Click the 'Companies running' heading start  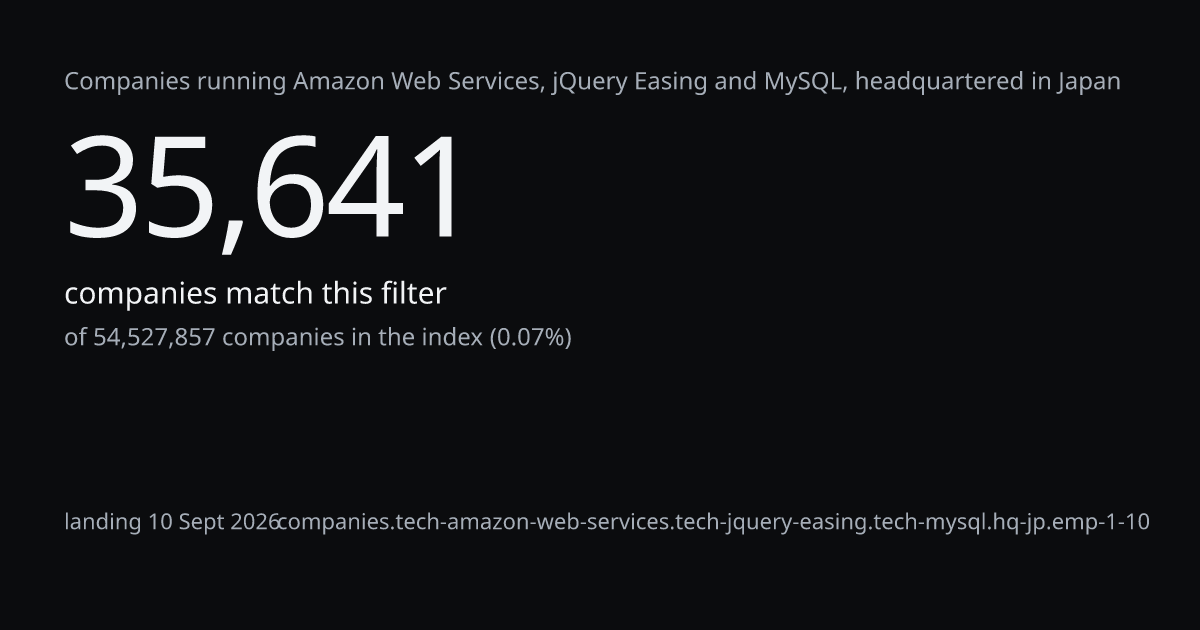coord(176,83)
